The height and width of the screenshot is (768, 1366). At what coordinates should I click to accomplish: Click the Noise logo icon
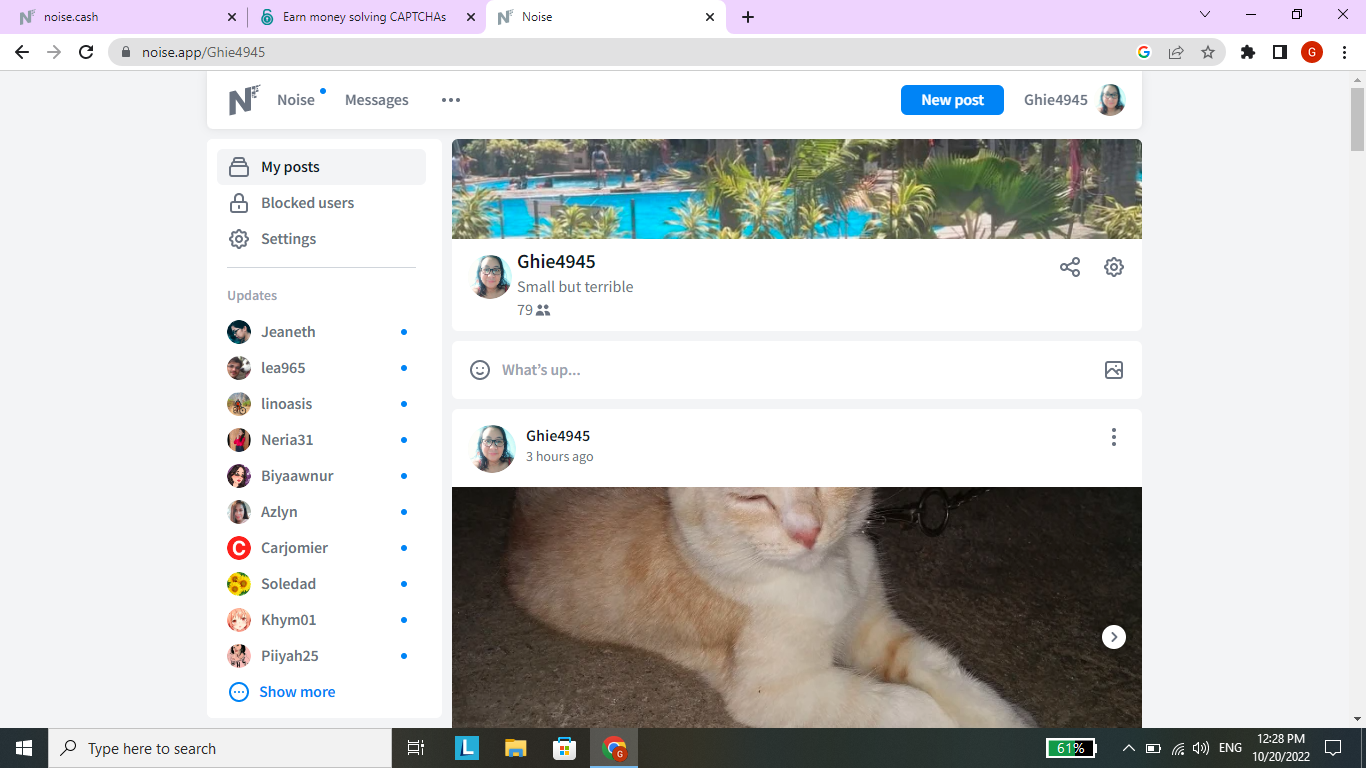pyautogui.click(x=244, y=100)
